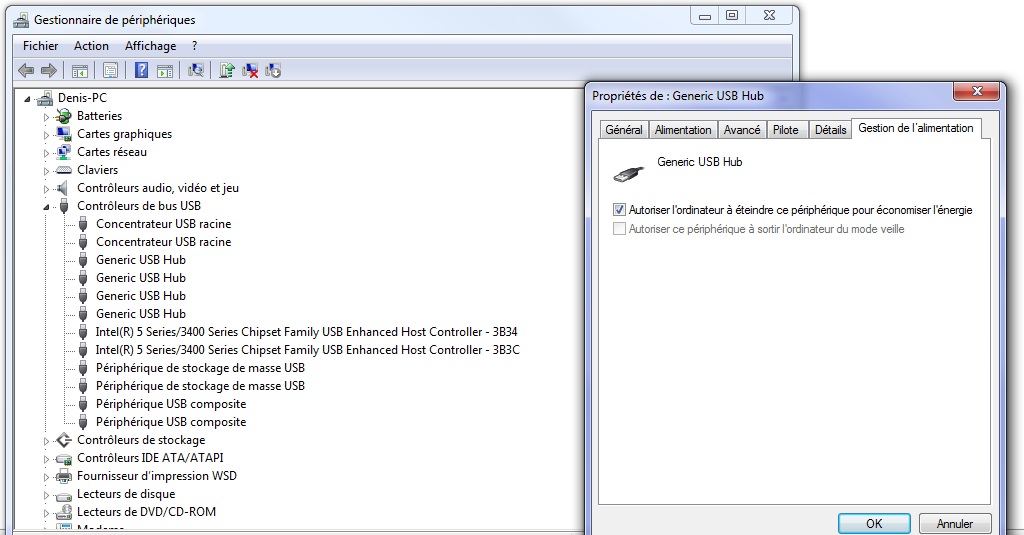
Task: Confirm with the OK button
Action: tap(874, 523)
